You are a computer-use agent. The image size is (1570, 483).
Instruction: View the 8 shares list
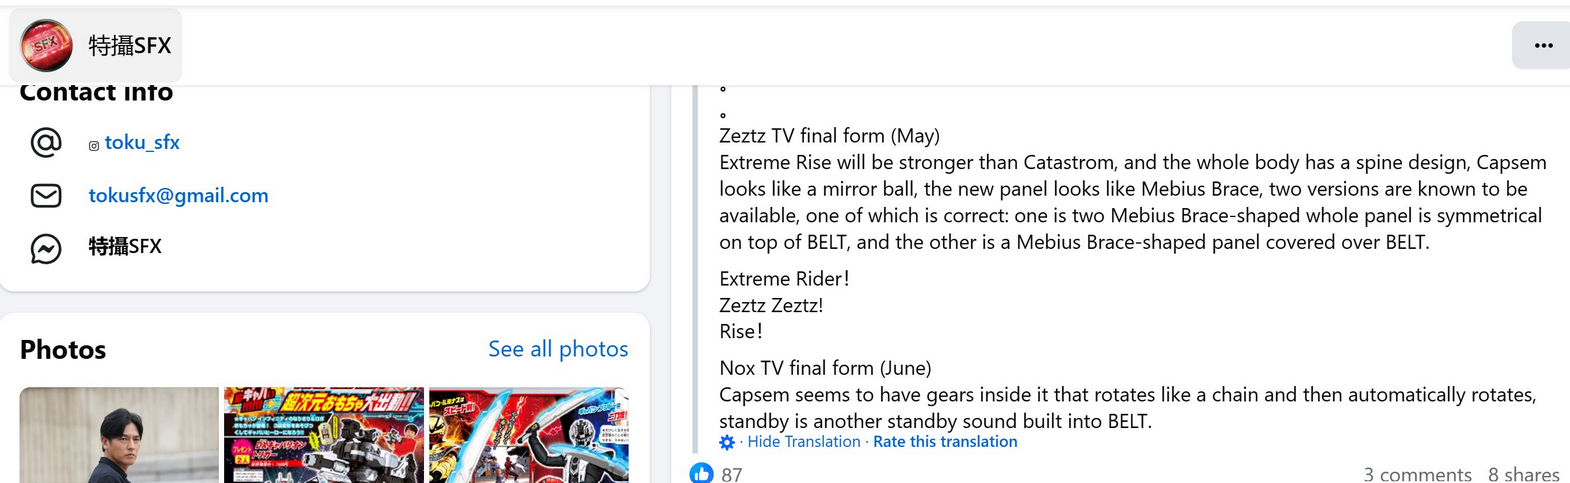point(1523,474)
